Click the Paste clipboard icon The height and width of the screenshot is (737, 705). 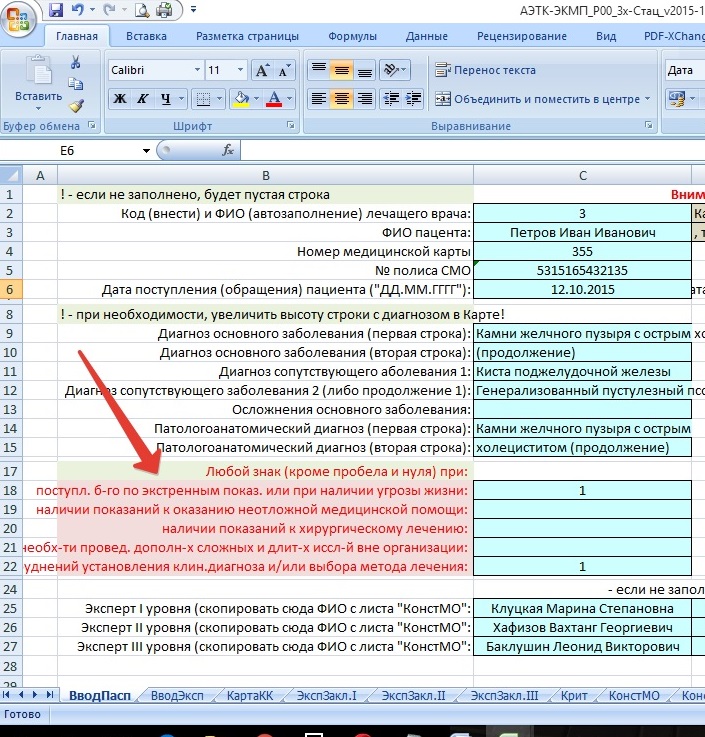[39, 71]
